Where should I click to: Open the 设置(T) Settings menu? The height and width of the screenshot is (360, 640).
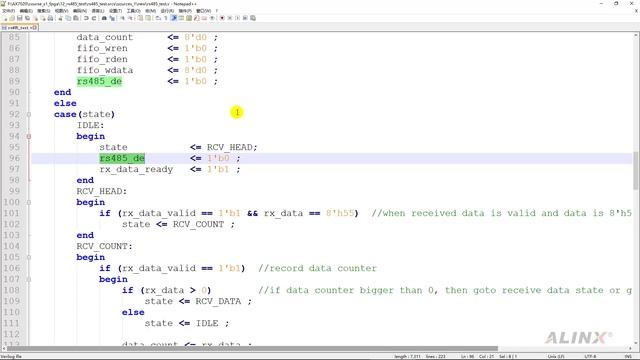coord(116,11)
